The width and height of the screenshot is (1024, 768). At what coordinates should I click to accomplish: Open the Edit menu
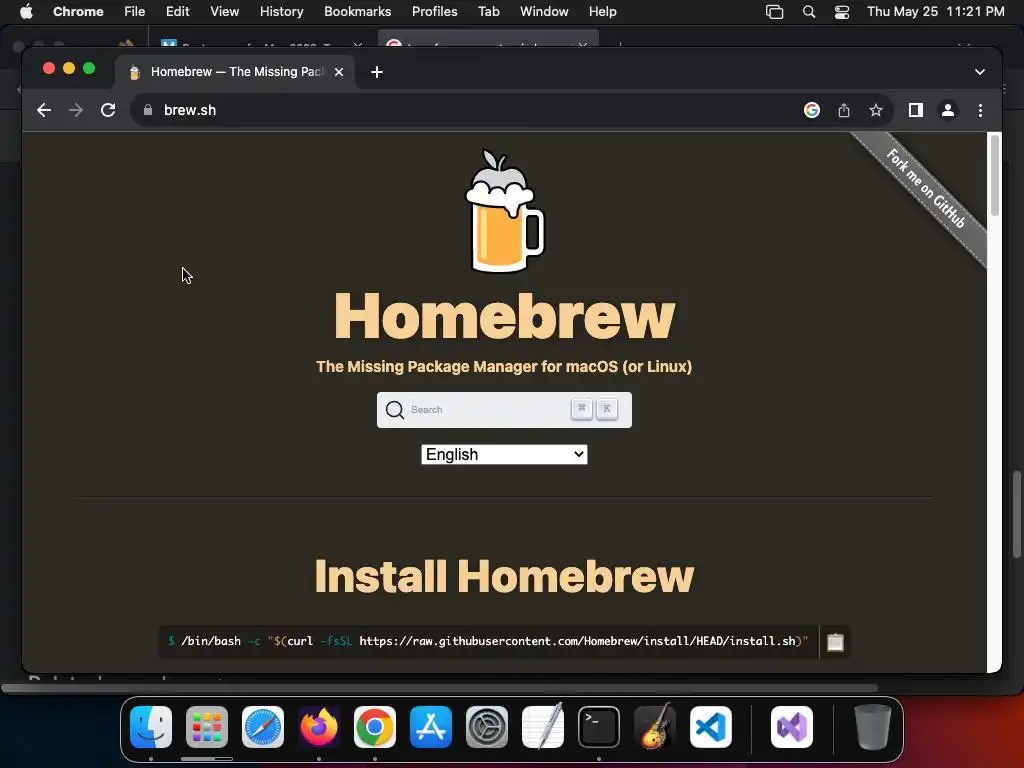178,12
